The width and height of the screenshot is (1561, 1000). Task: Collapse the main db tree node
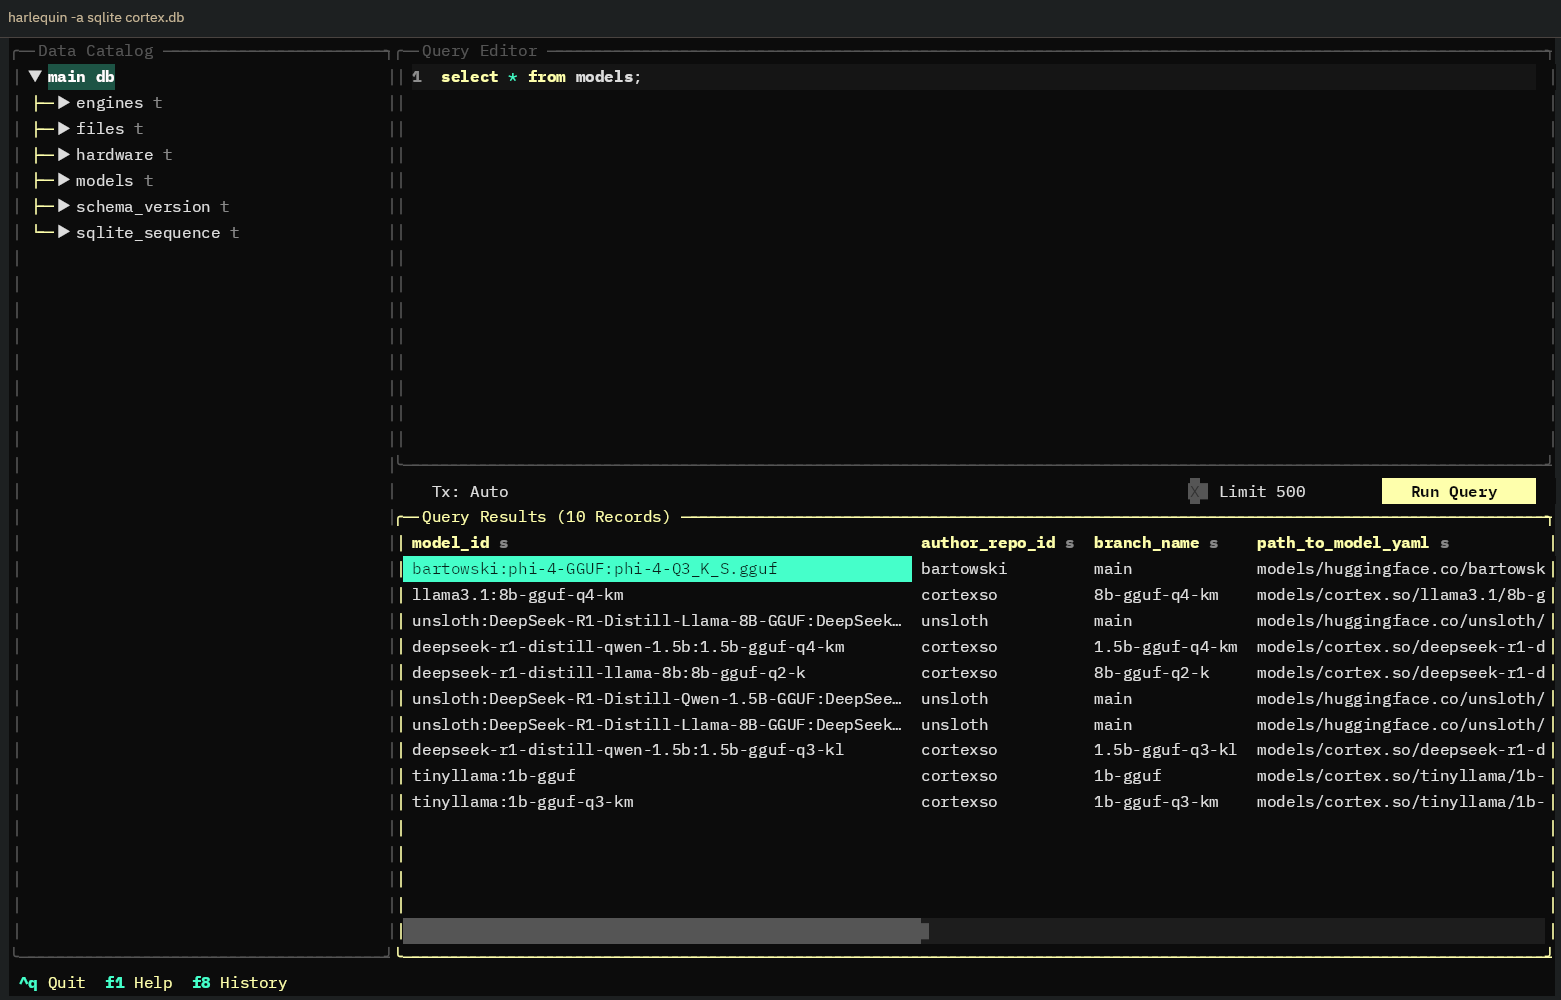click(x=35, y=77)
